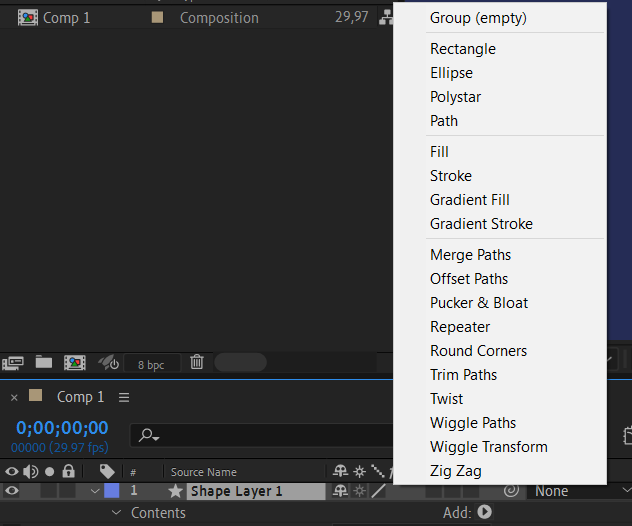
Task: Click the 8 bpc color depth button
Action: [x=152, y=364]
